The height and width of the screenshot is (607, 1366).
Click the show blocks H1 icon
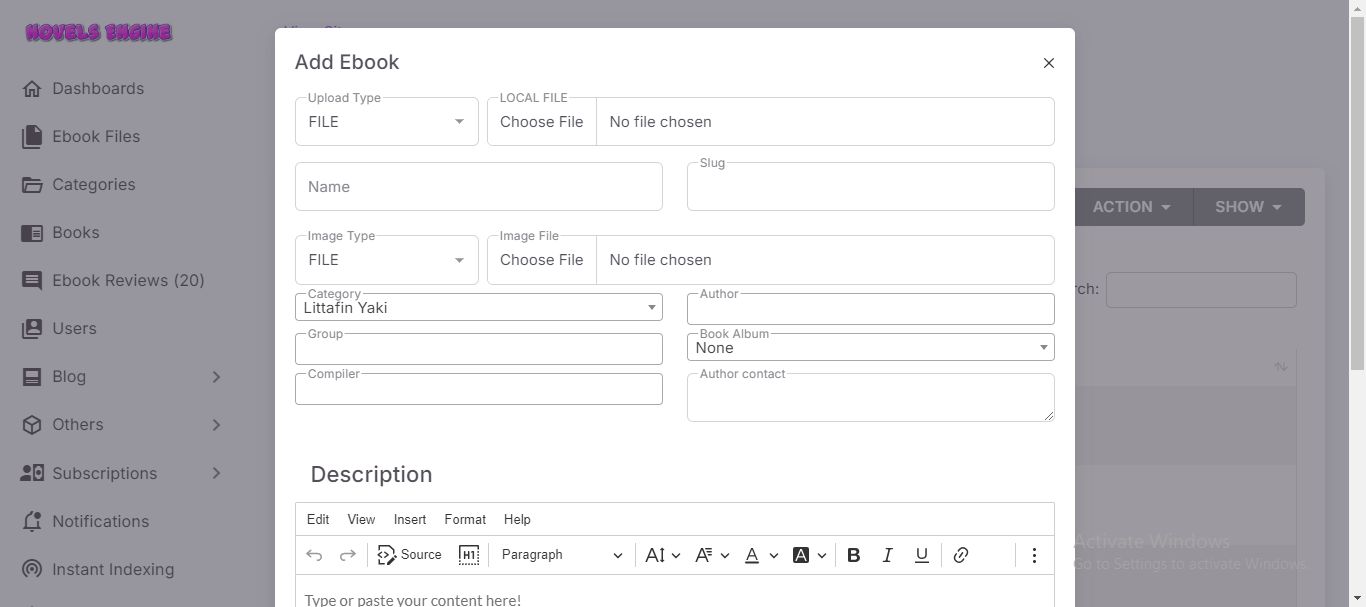(468, 555)
